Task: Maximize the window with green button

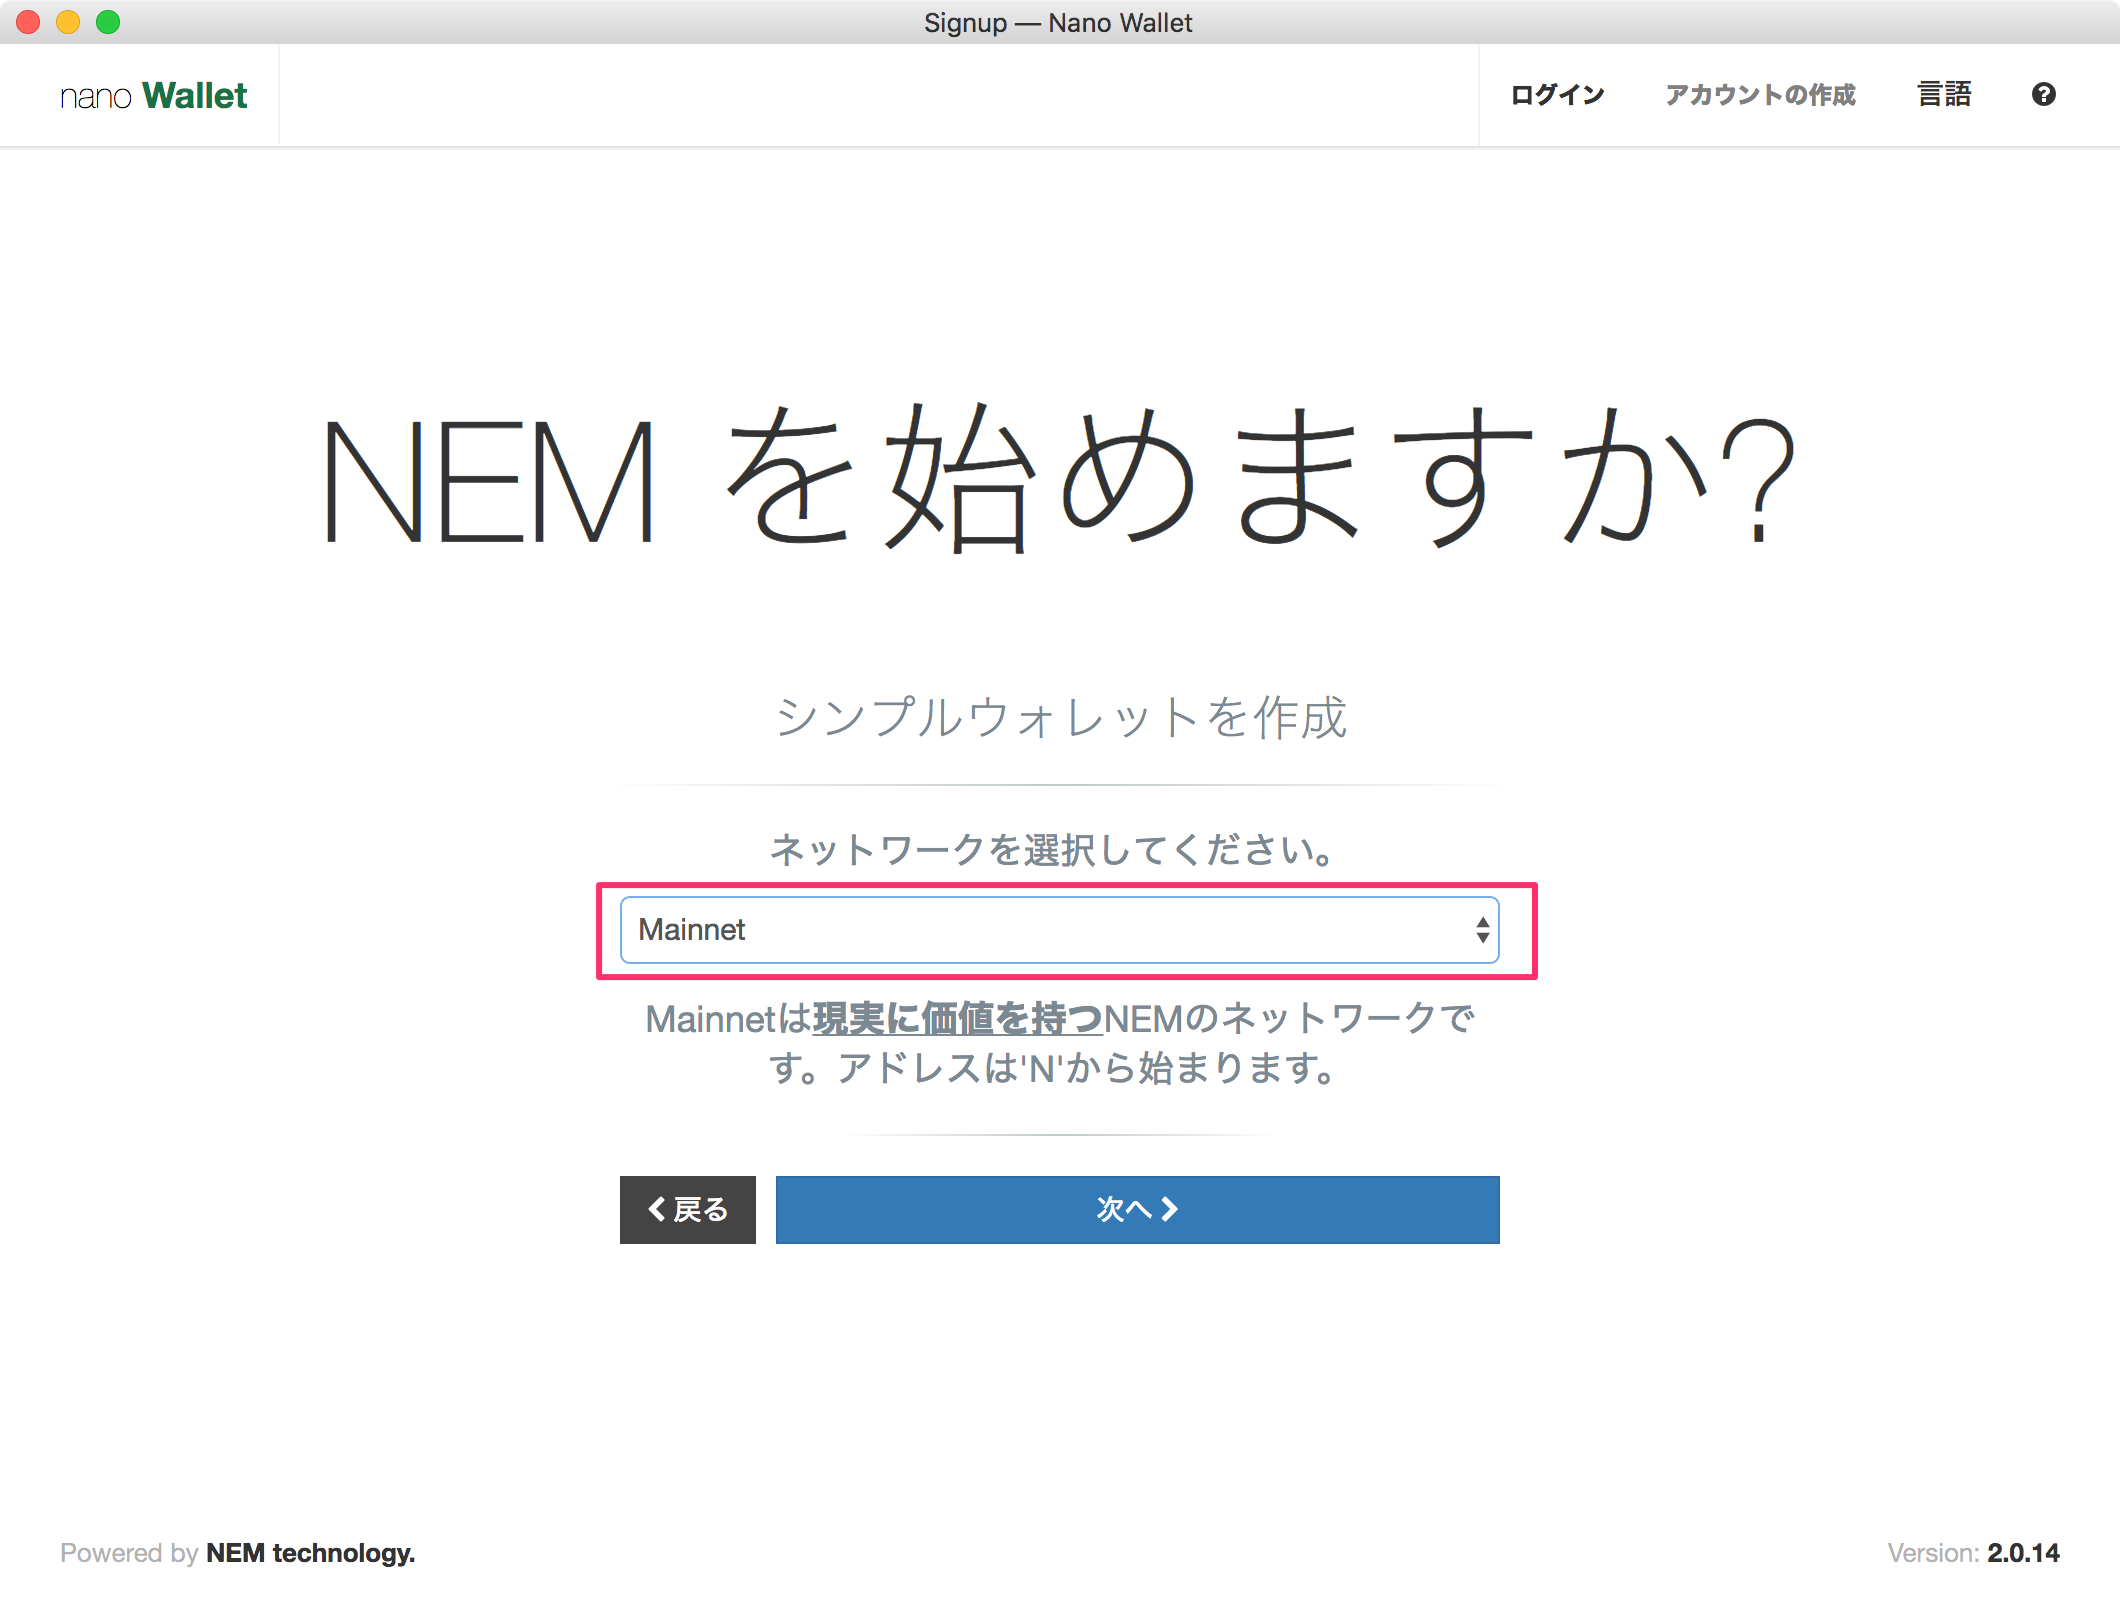Action: point(108,22)
